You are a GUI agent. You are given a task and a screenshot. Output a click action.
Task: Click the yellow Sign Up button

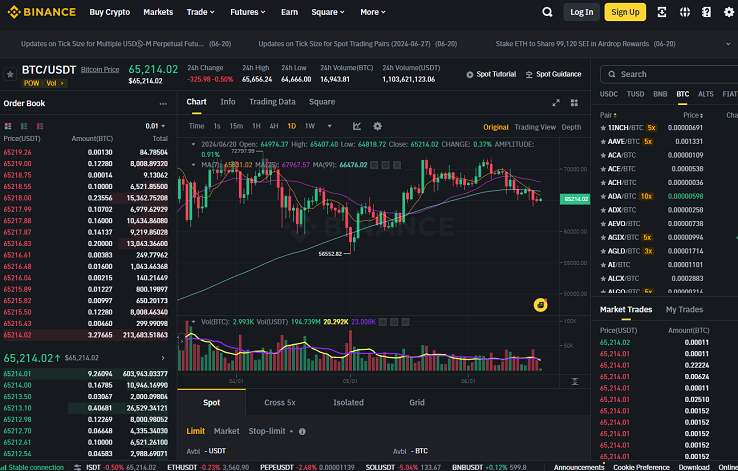tap(625, 12)
